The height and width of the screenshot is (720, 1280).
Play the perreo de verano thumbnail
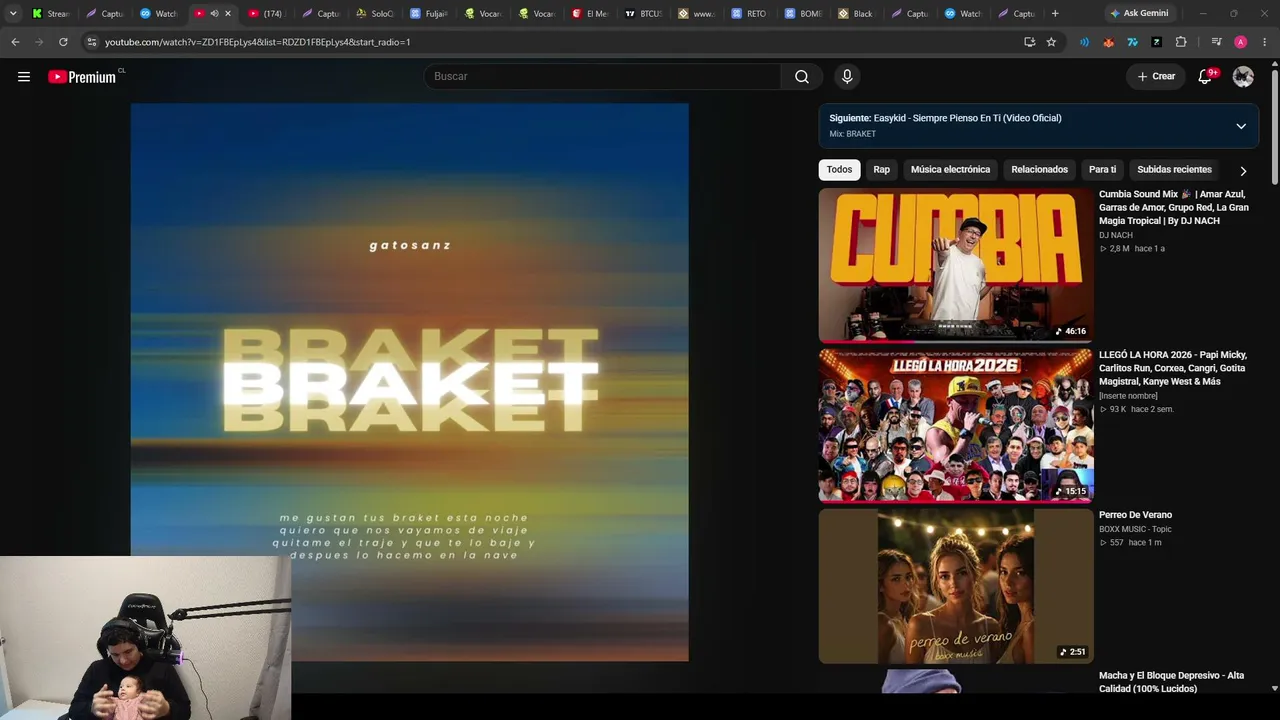point(956,586)
